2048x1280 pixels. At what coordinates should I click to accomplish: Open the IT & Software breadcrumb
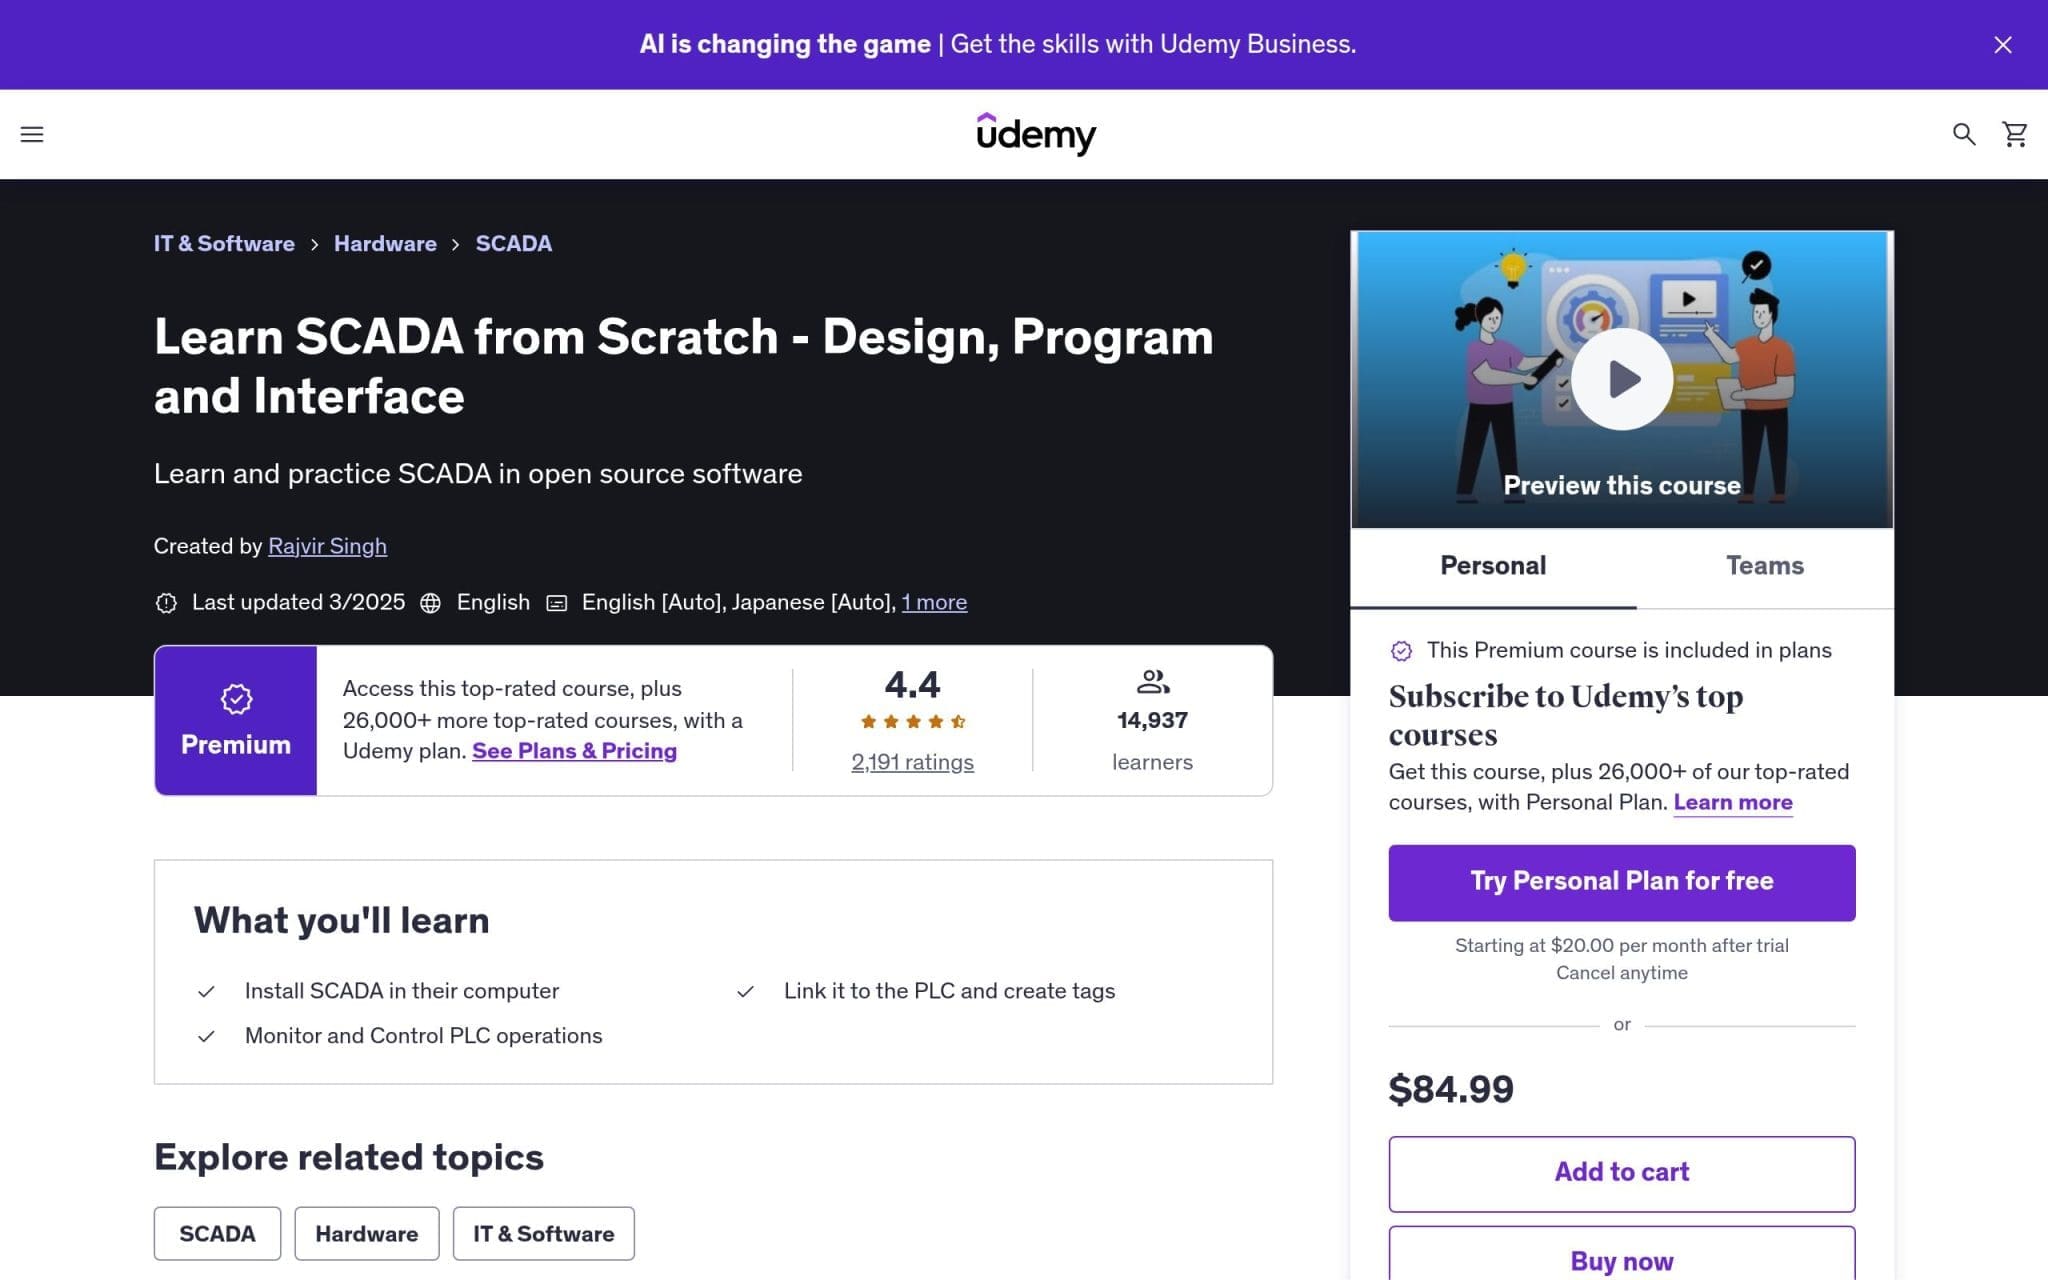coord(224,244)
